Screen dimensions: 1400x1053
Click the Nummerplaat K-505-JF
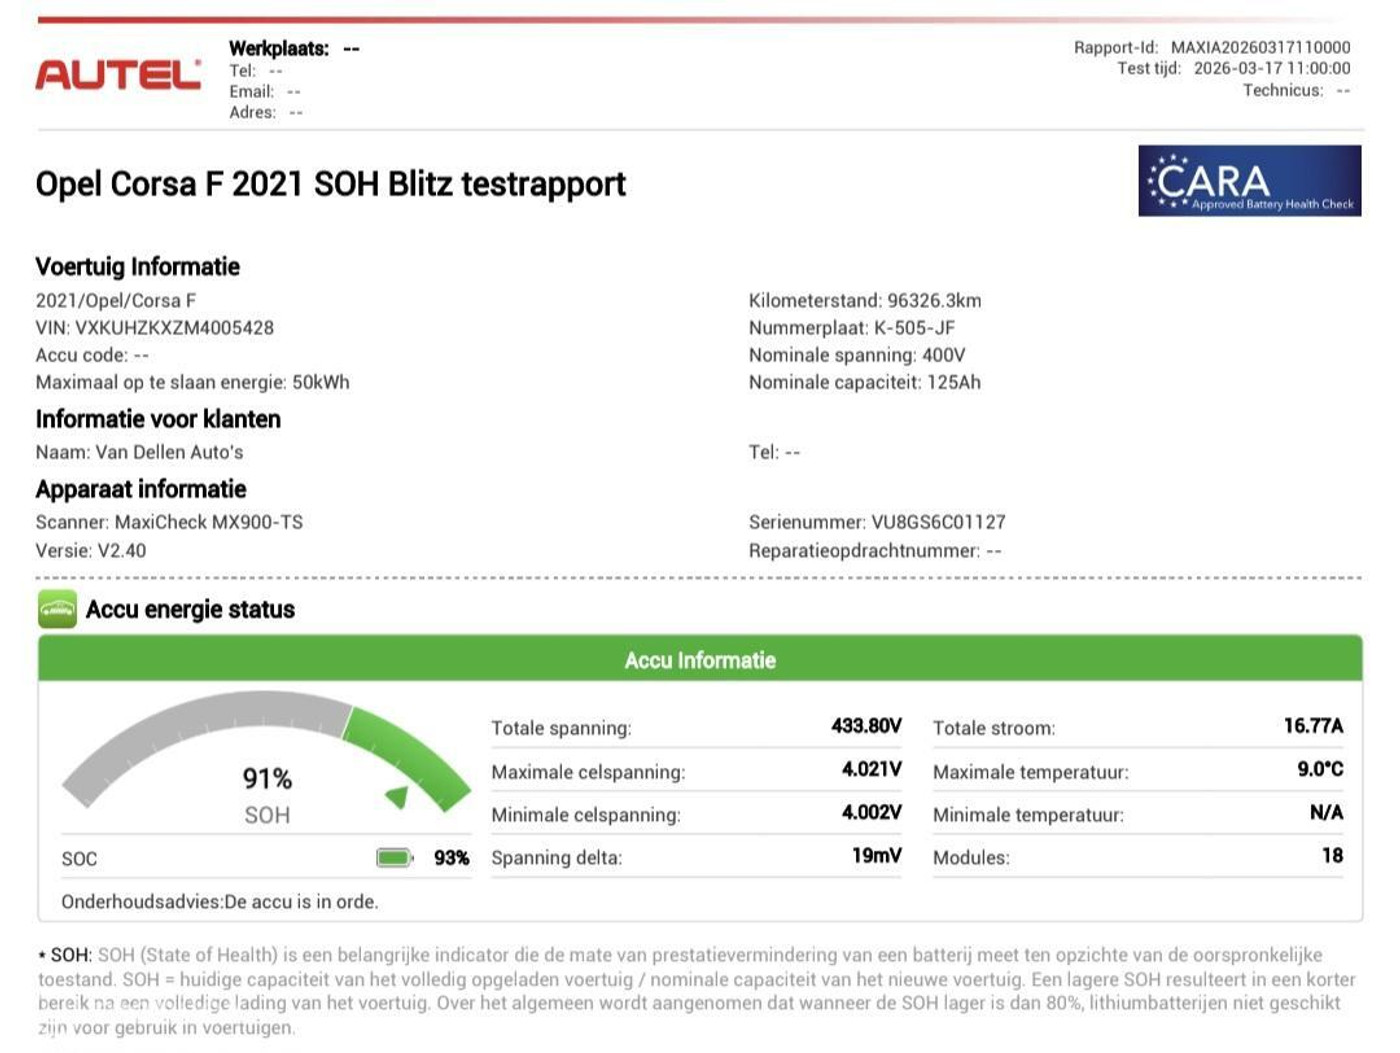click(x=852, y=328)
